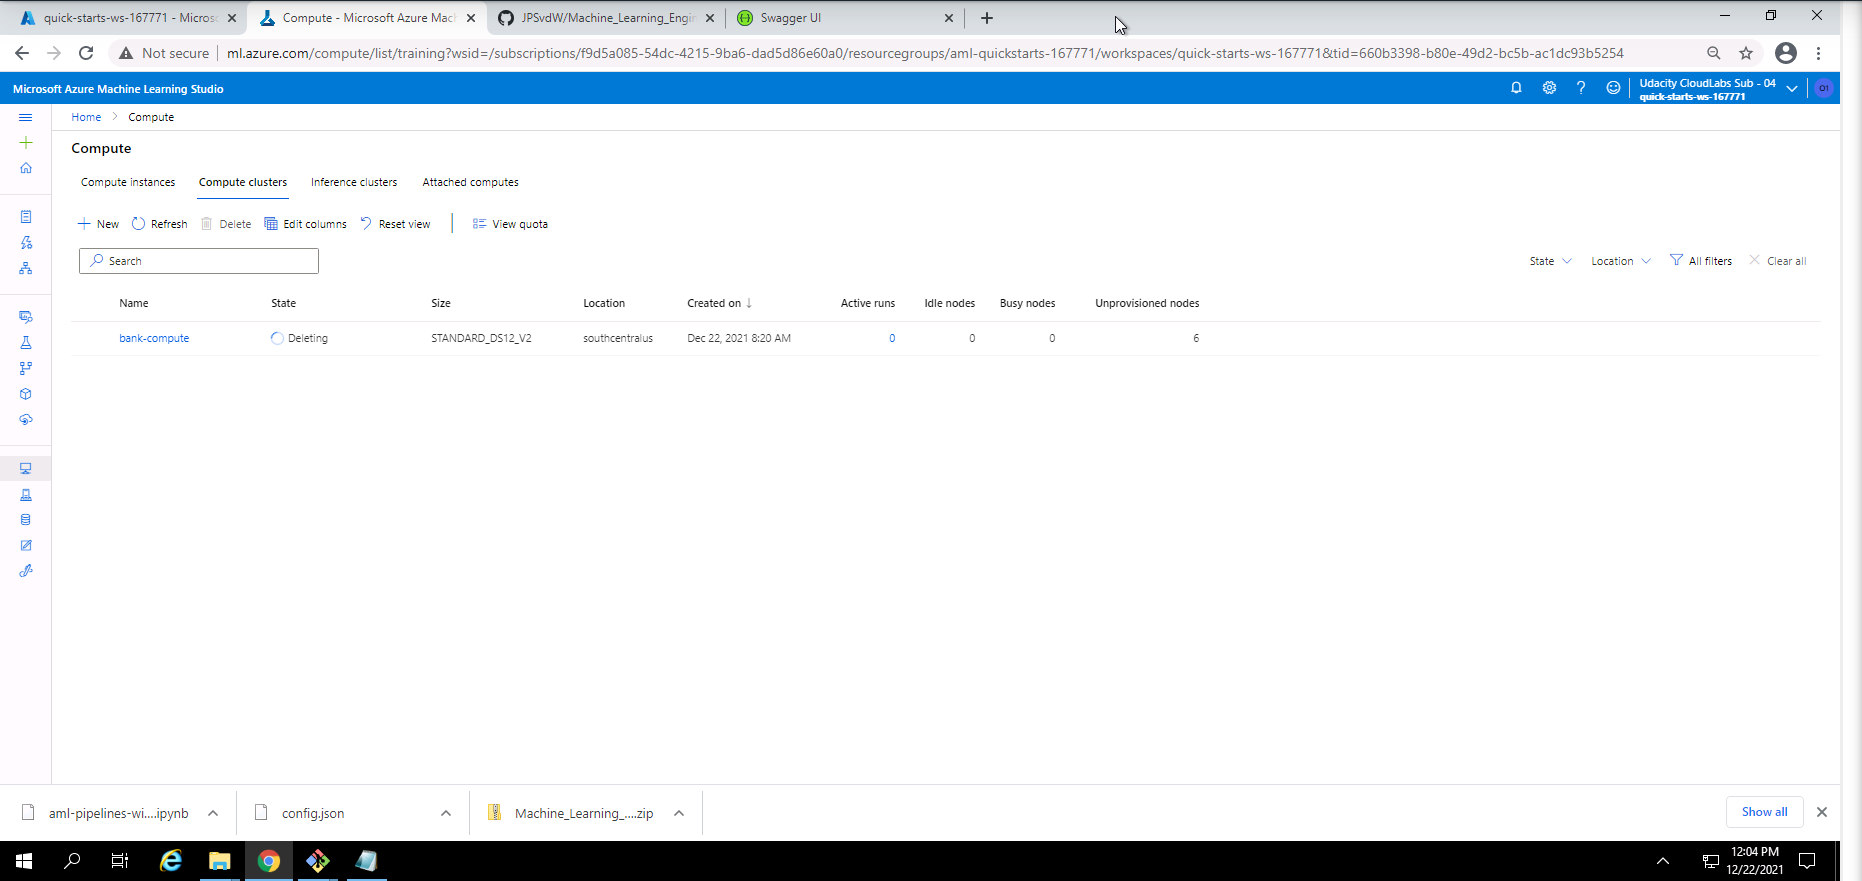Click the Reset view button
This screenshot has height=881, width=1862.
pos(395,224)
